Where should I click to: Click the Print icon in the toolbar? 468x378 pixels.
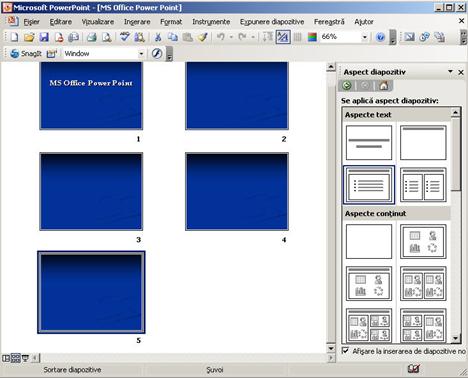(92, 37)
